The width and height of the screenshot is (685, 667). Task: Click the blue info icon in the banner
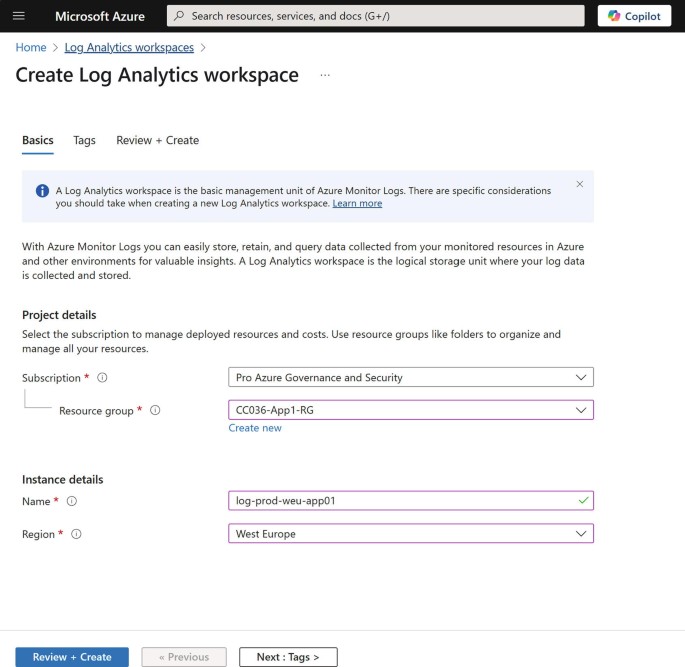(x=42, y=191)
